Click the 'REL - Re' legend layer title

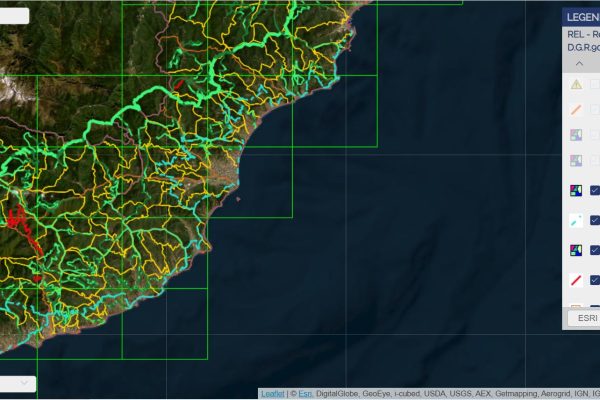pos(584,34)
